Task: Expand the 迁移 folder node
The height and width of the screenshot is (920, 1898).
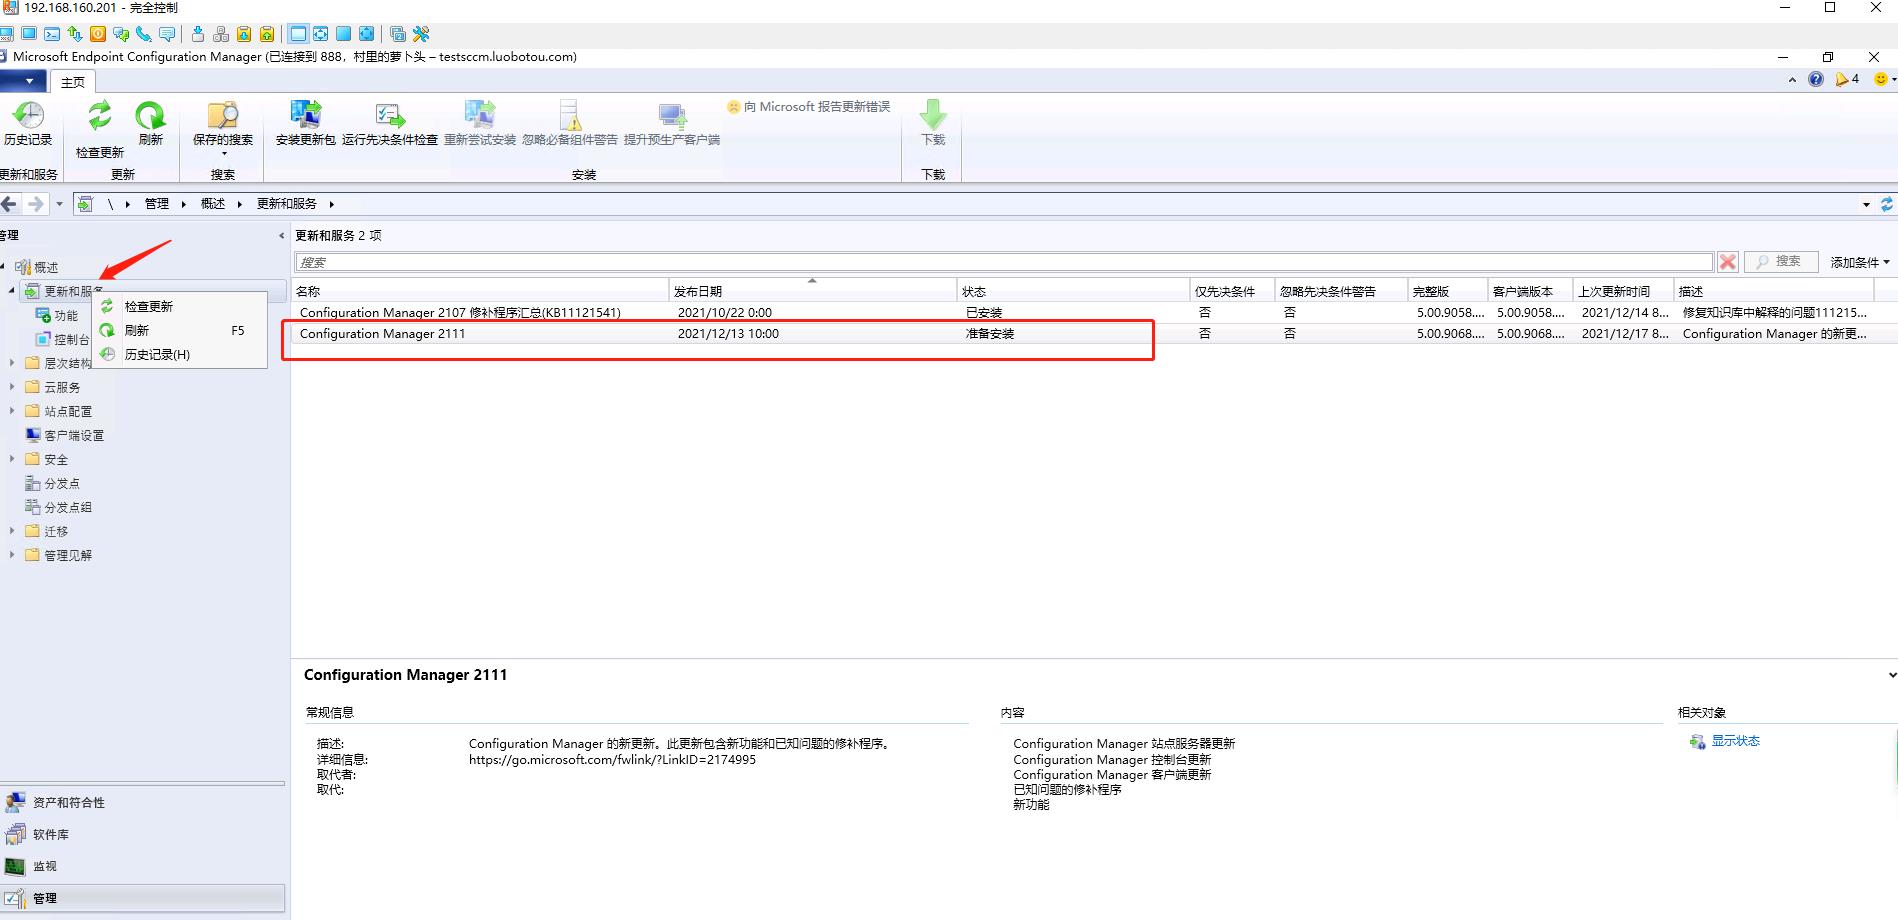Action: click(x=12, y=531)
